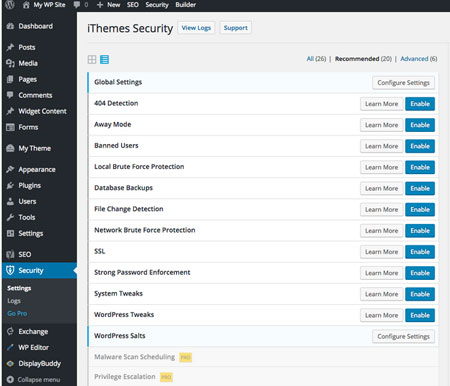Show All (26) modules filter

pos(316,59)
